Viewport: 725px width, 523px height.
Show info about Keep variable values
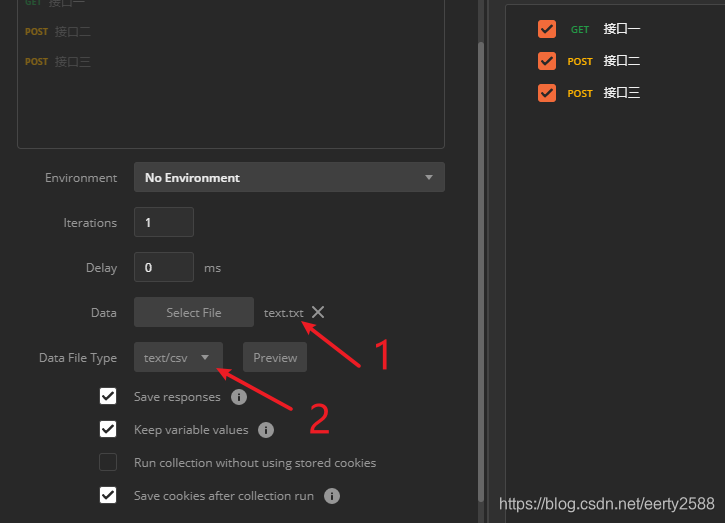[266, 430]
